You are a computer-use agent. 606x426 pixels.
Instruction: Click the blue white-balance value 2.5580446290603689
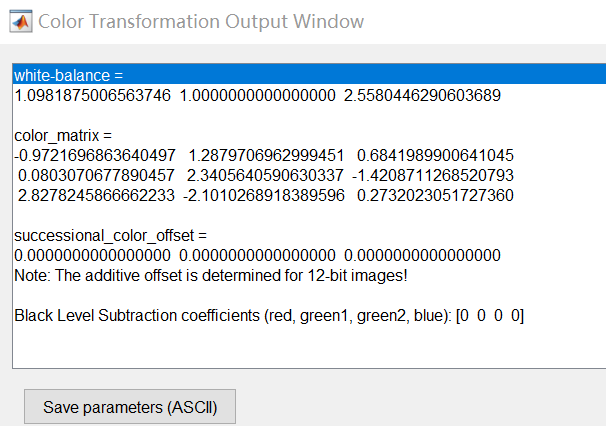click(x=422, y=95)
